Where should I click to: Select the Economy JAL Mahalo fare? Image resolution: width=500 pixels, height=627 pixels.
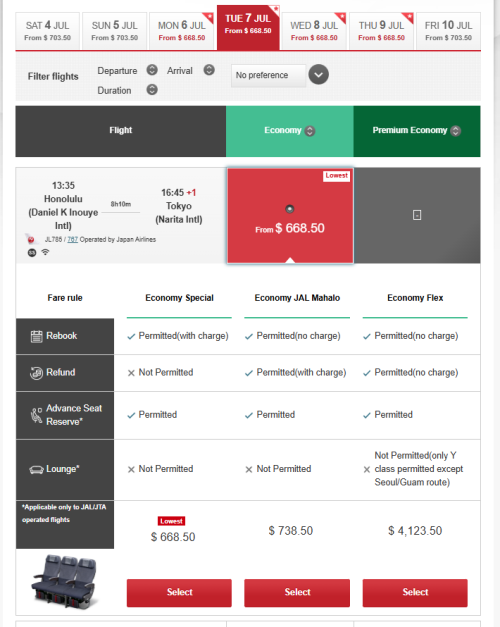pos(297,593)
